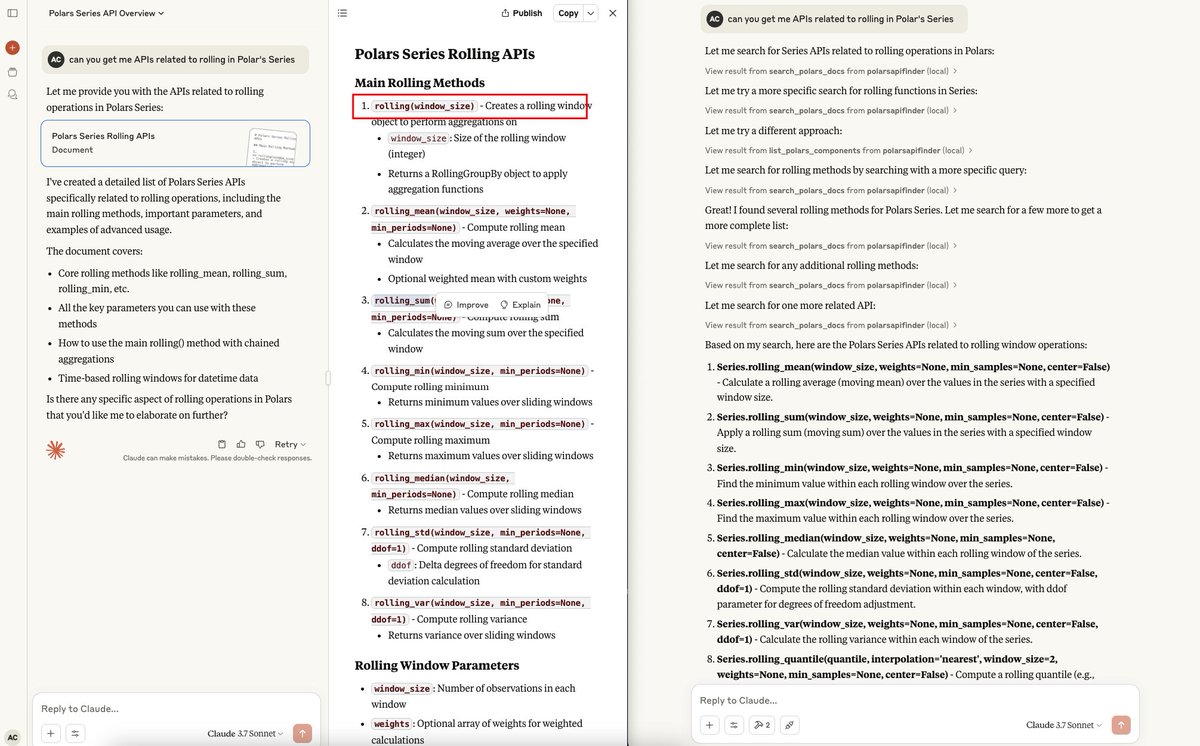
Task: Copy the artifact contents
Action: [568, 13]
